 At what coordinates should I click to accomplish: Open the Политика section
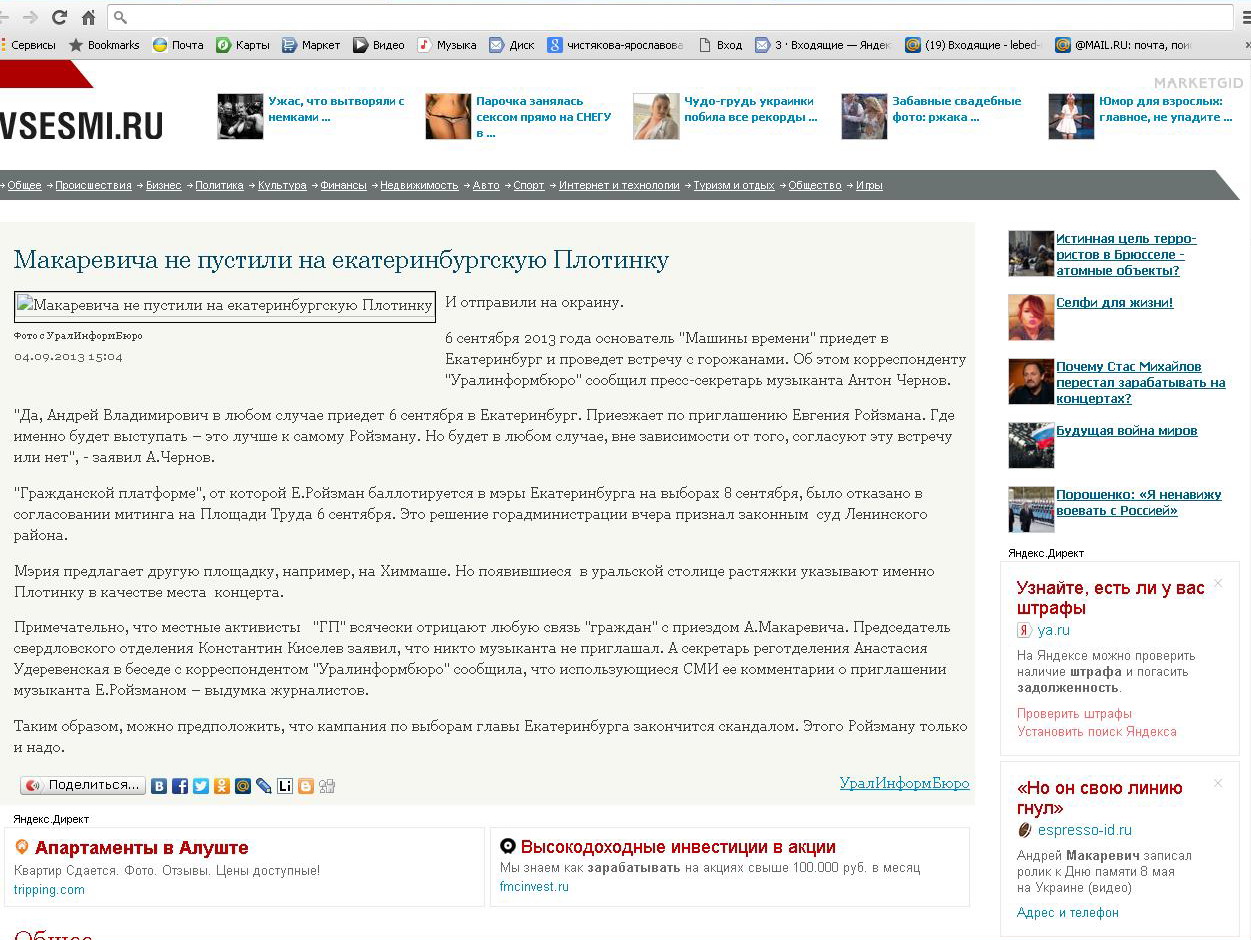coord(219,185)
